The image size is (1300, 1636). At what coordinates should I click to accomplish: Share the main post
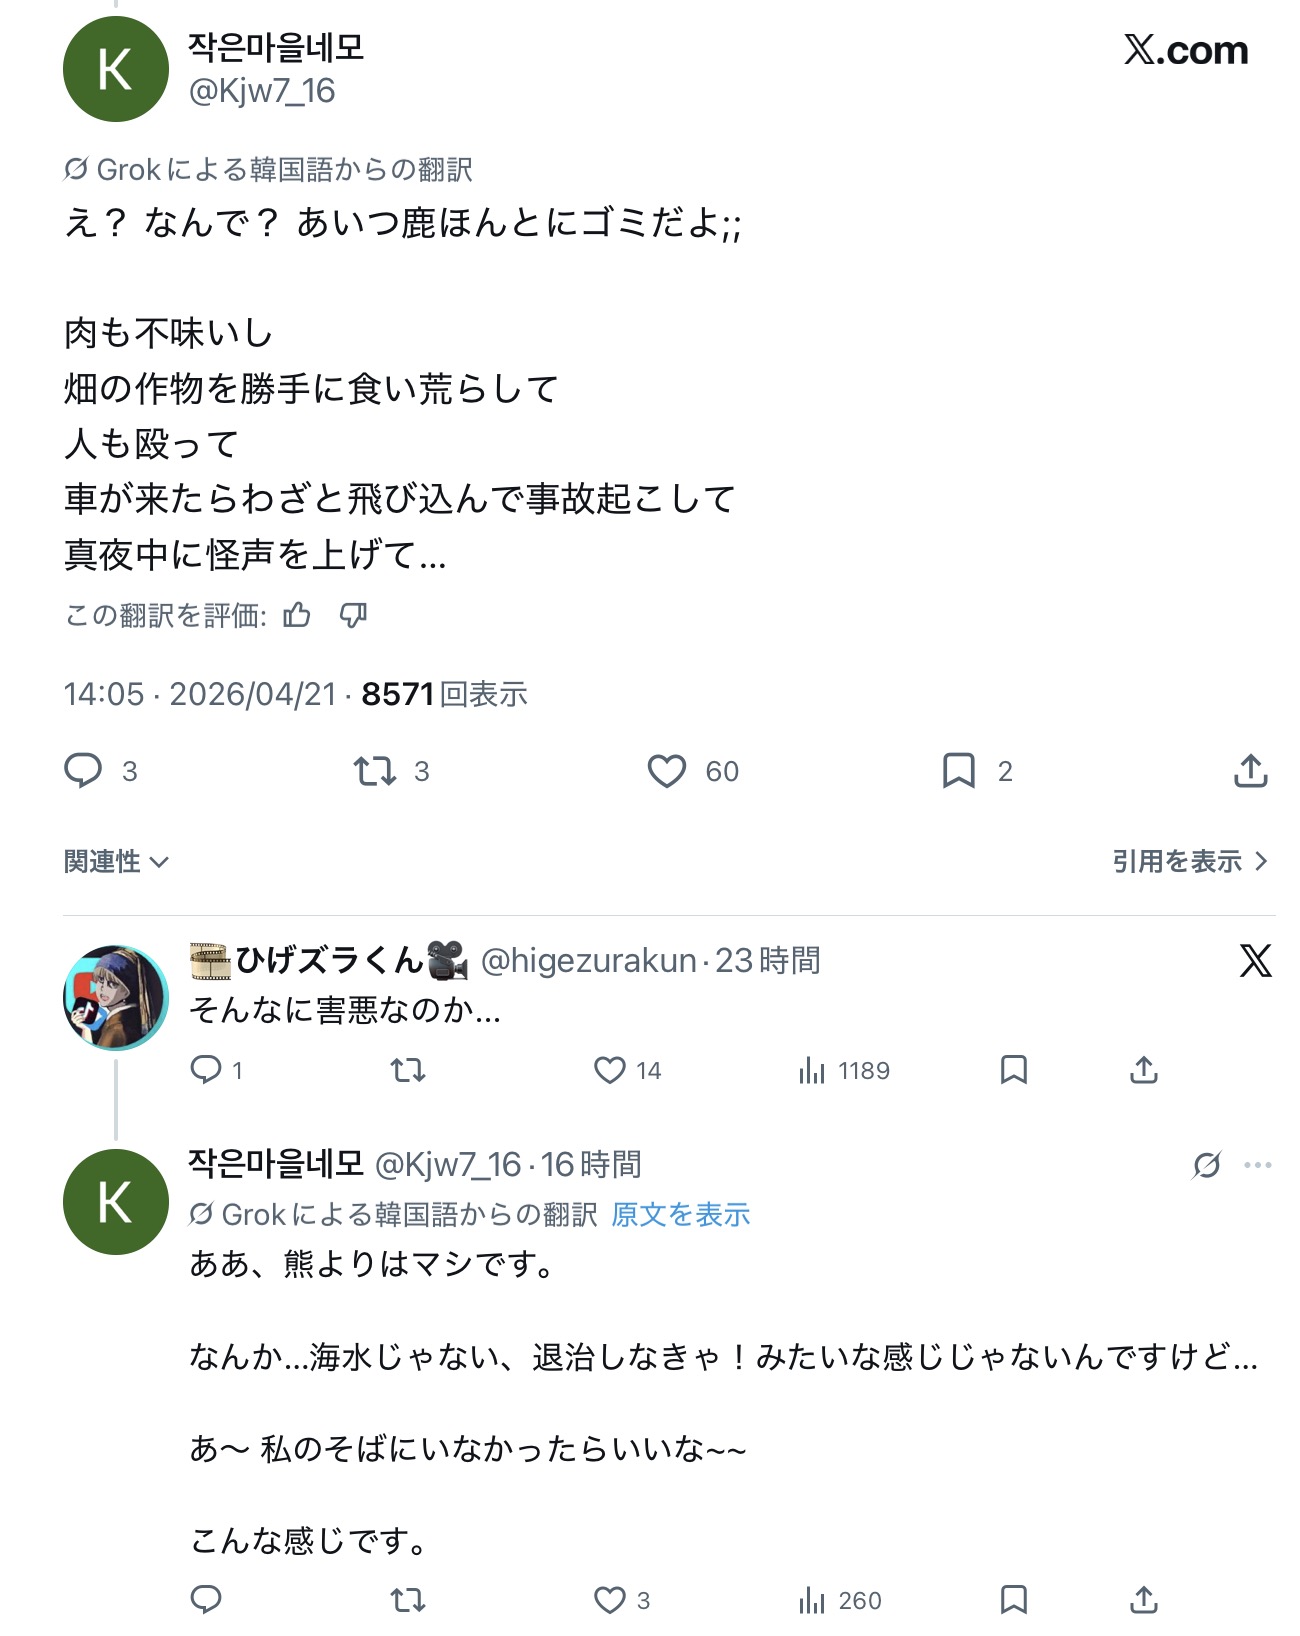tap(1250, 771)
